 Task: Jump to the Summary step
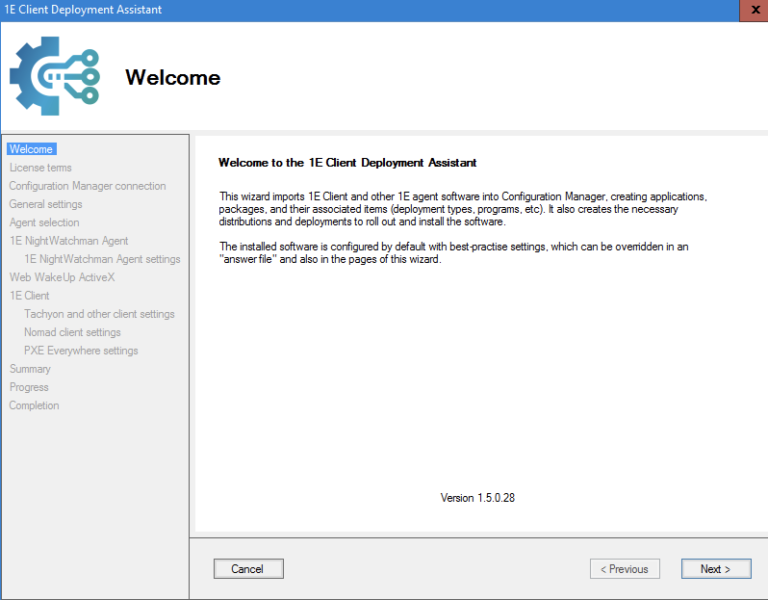(30, 369)
